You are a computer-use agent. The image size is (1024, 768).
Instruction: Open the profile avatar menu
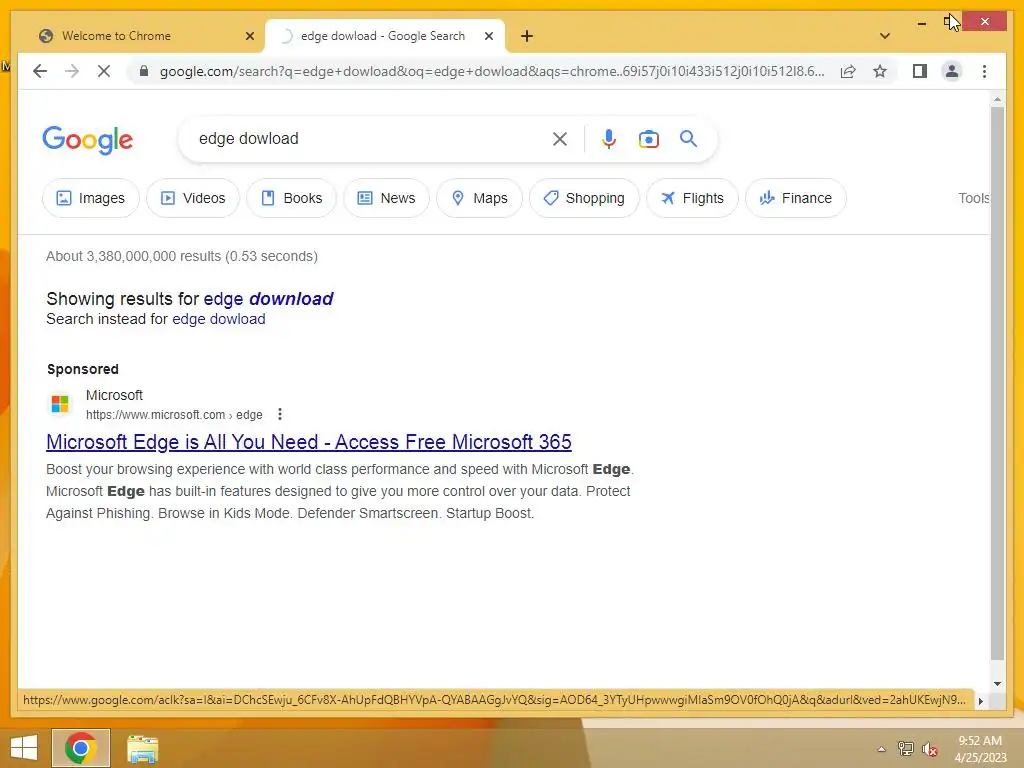point(952,71)
